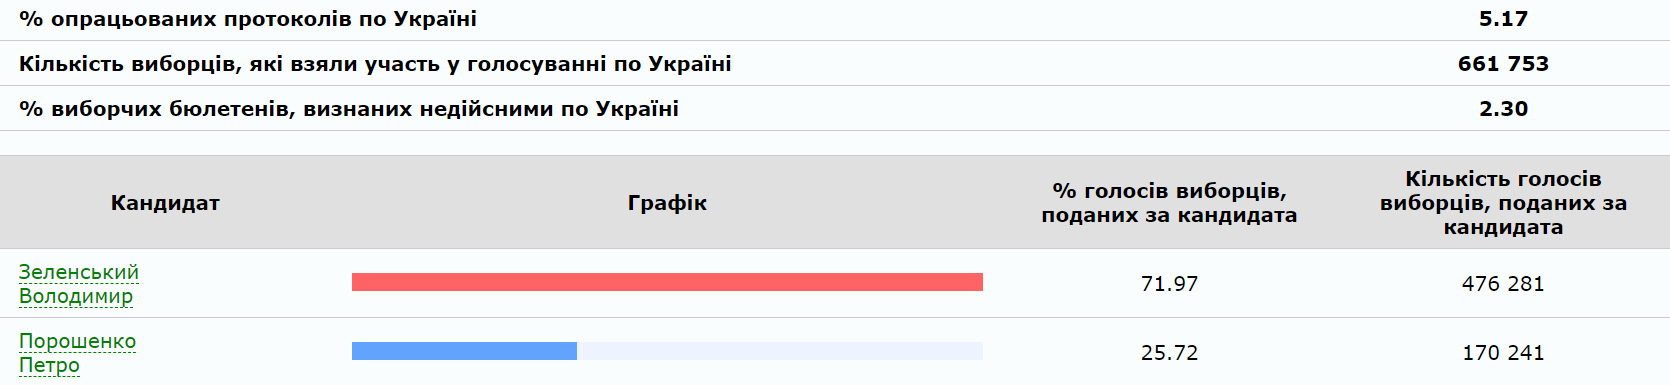Click the '% виборчих бюлетенів, визнаних недійсними' label
1670x385 pixels.
point(349,109)
